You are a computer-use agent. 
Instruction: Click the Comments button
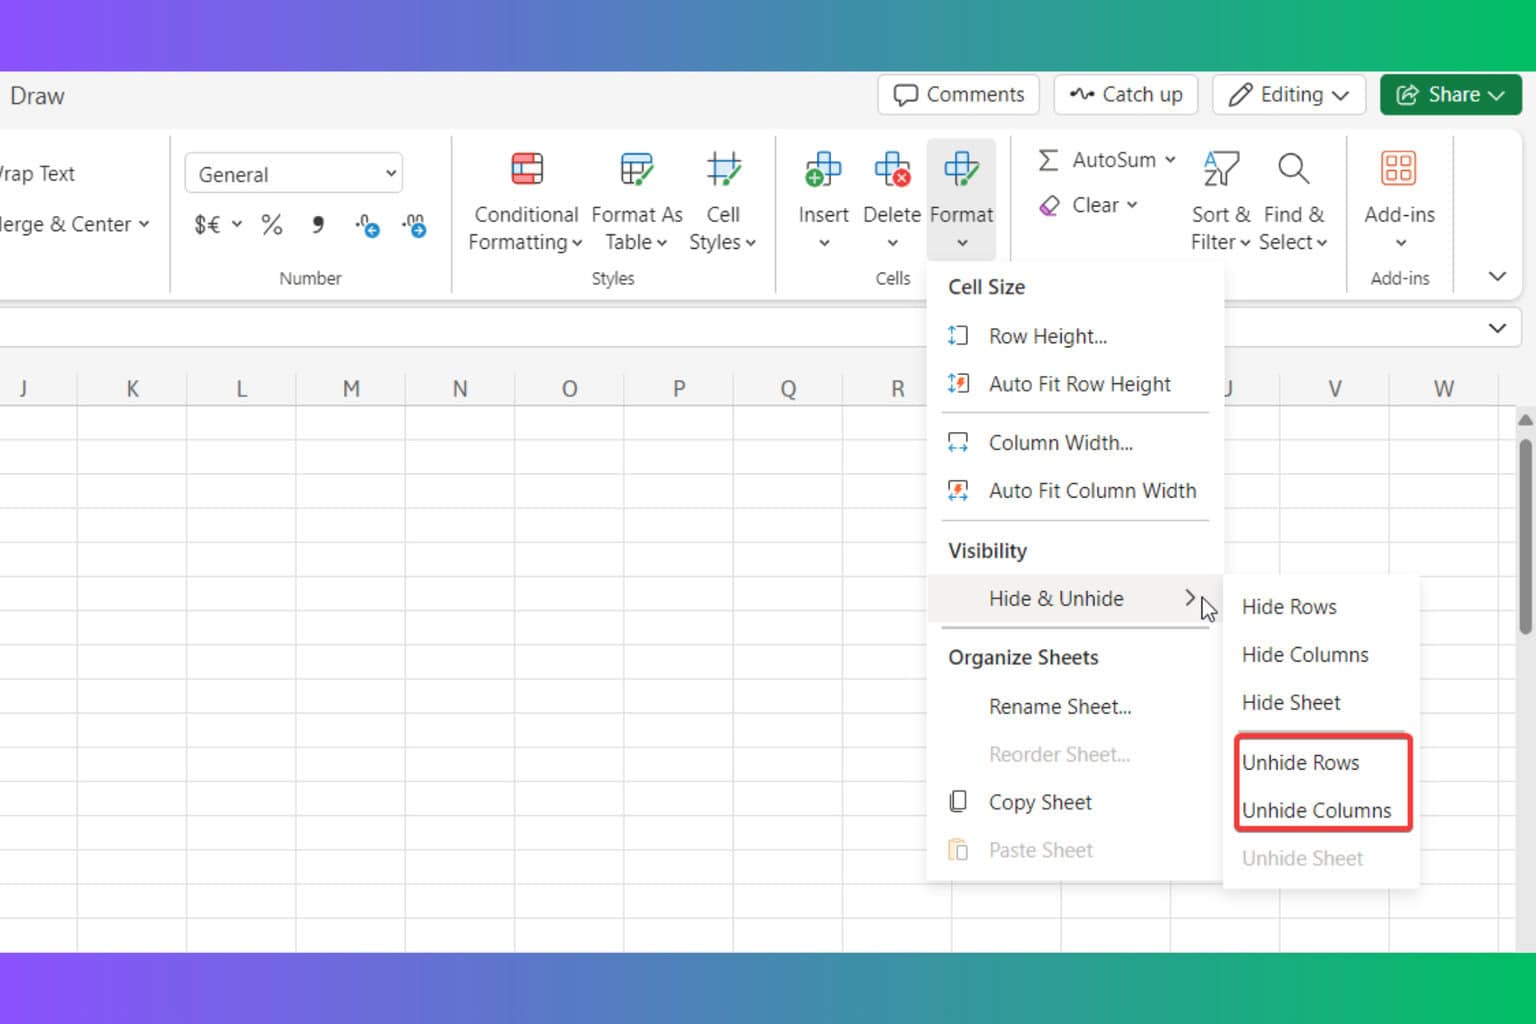click(x=958, y=95)
